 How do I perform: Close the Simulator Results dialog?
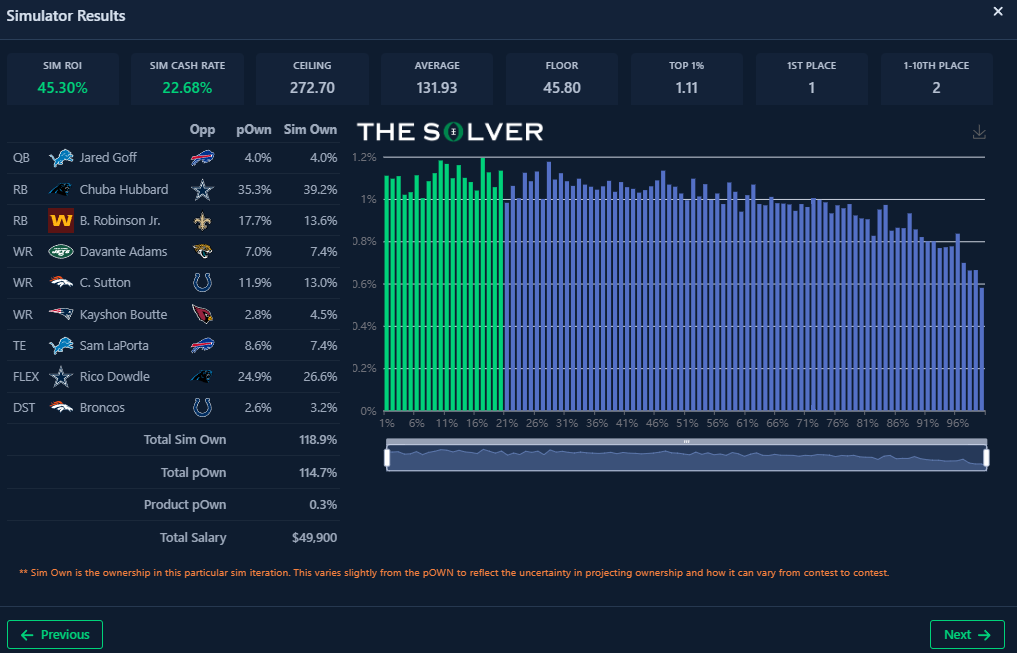coord(998,12)
